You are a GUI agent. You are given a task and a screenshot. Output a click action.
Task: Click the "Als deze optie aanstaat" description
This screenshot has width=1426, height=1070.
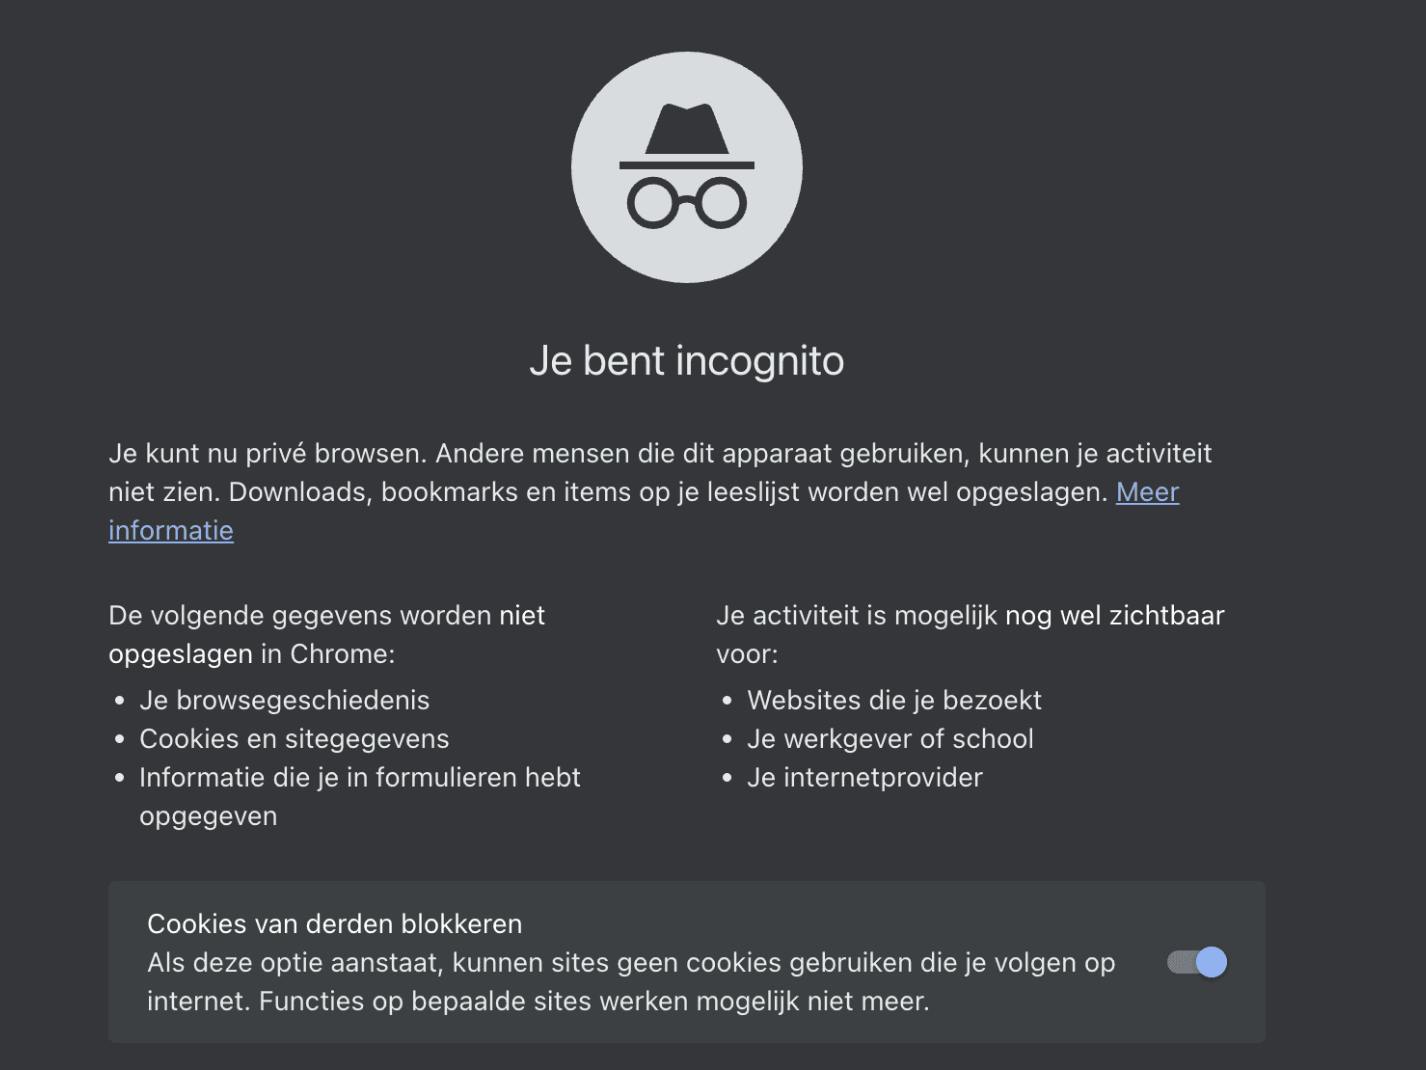[x=630, y=963]
